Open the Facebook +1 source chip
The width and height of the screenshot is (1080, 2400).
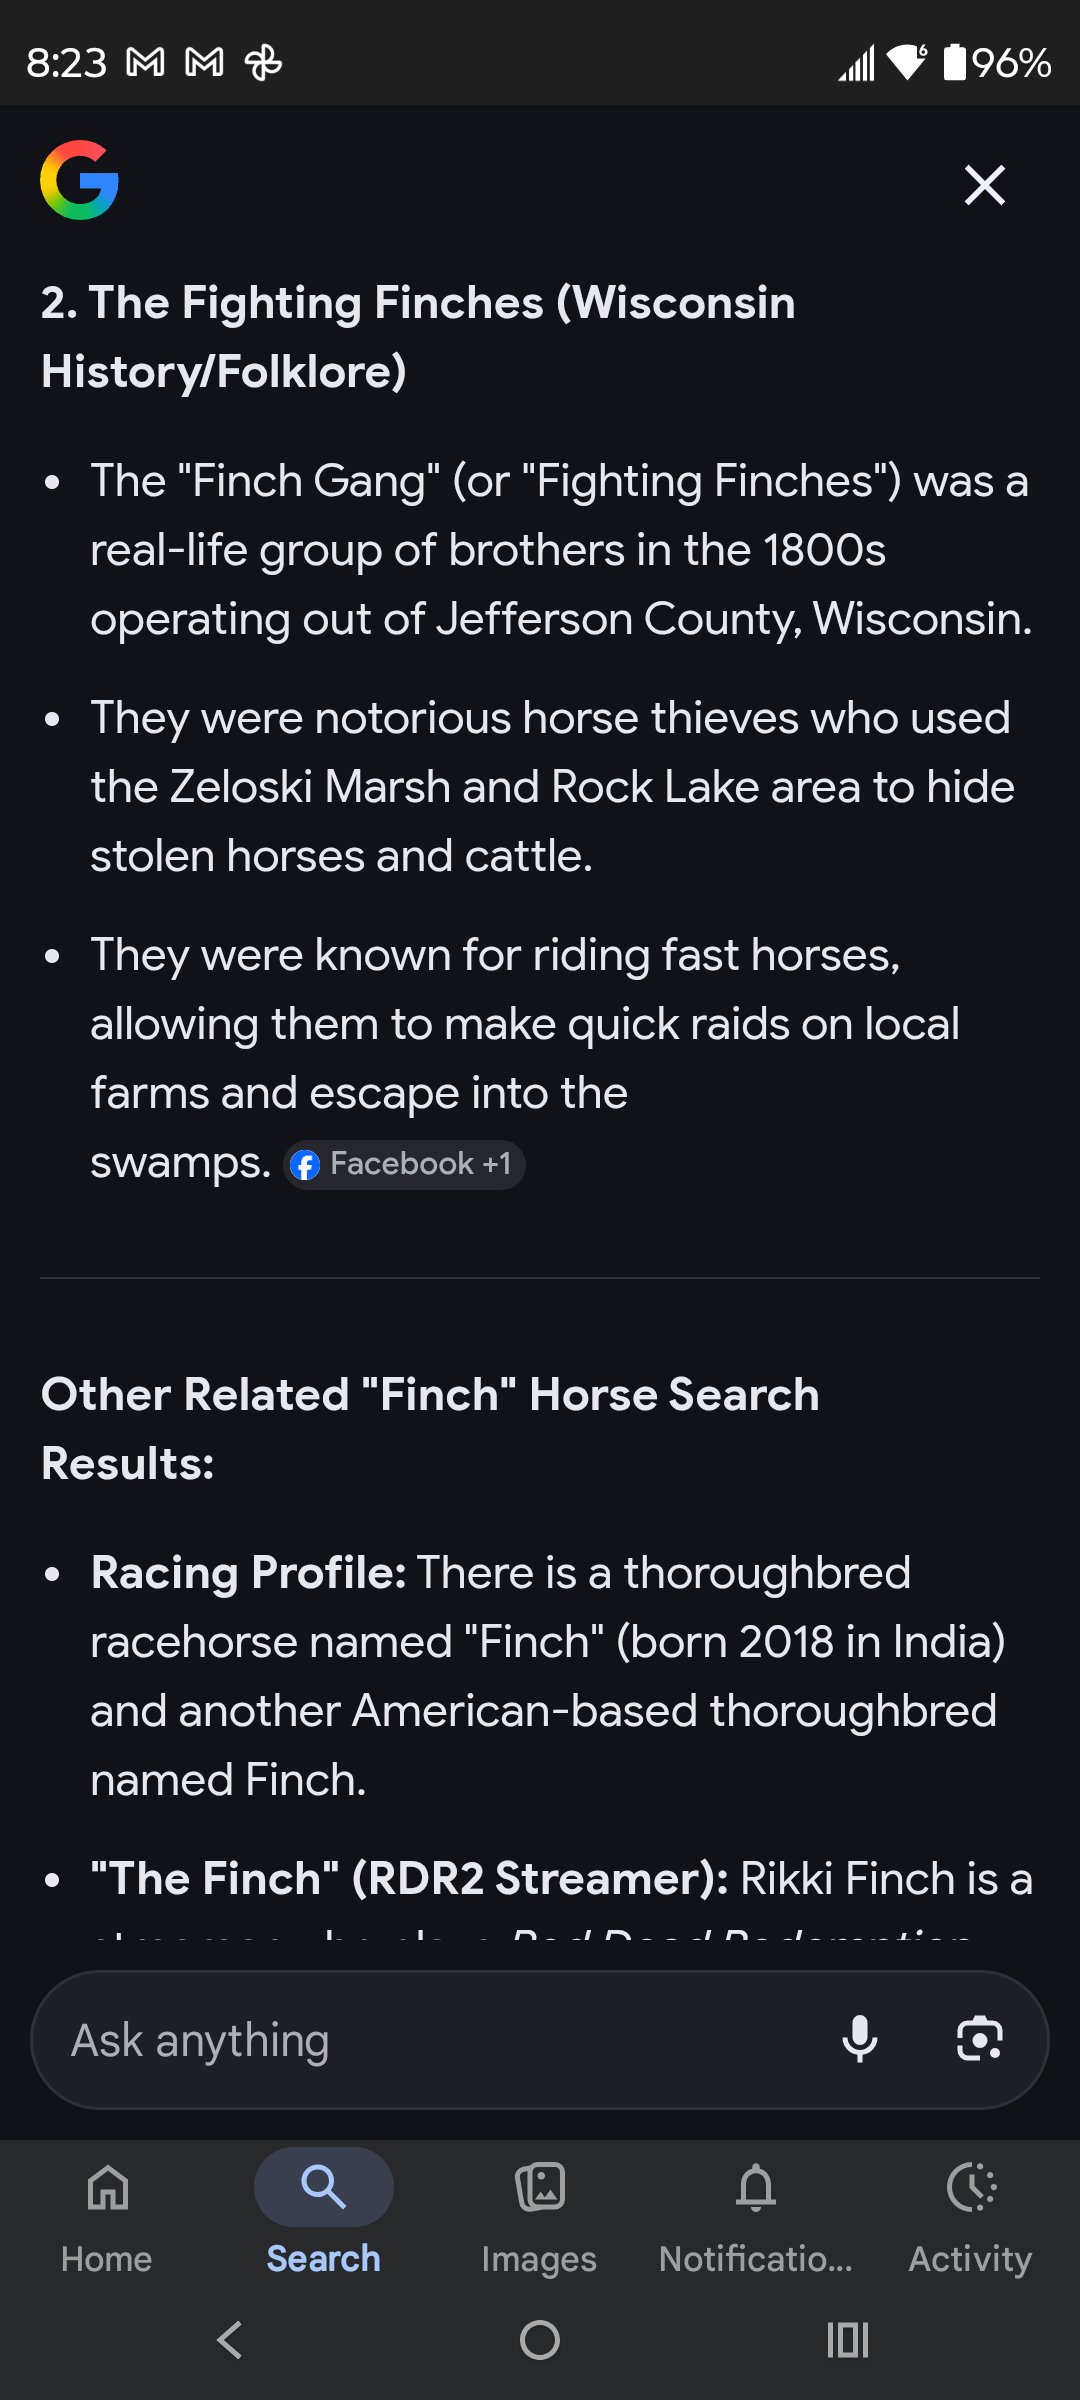[x=405, y=1164]
